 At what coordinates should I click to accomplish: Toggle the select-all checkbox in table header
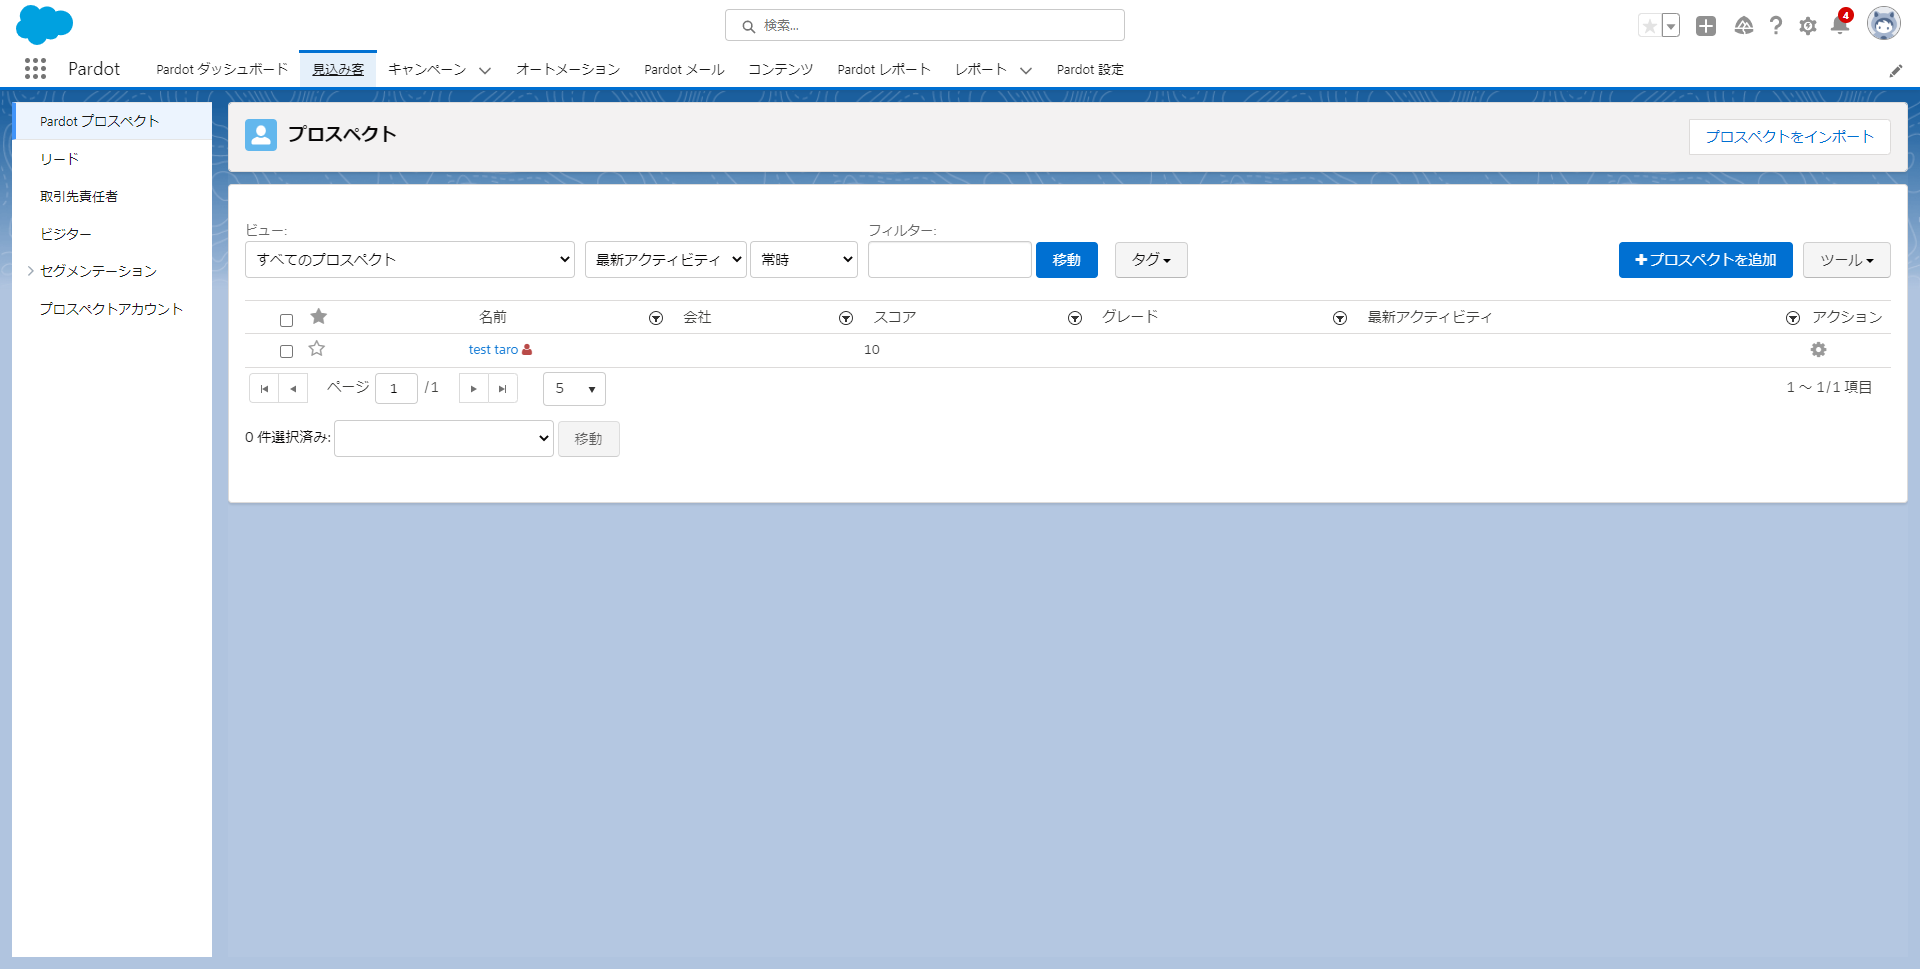pos(286,320)
